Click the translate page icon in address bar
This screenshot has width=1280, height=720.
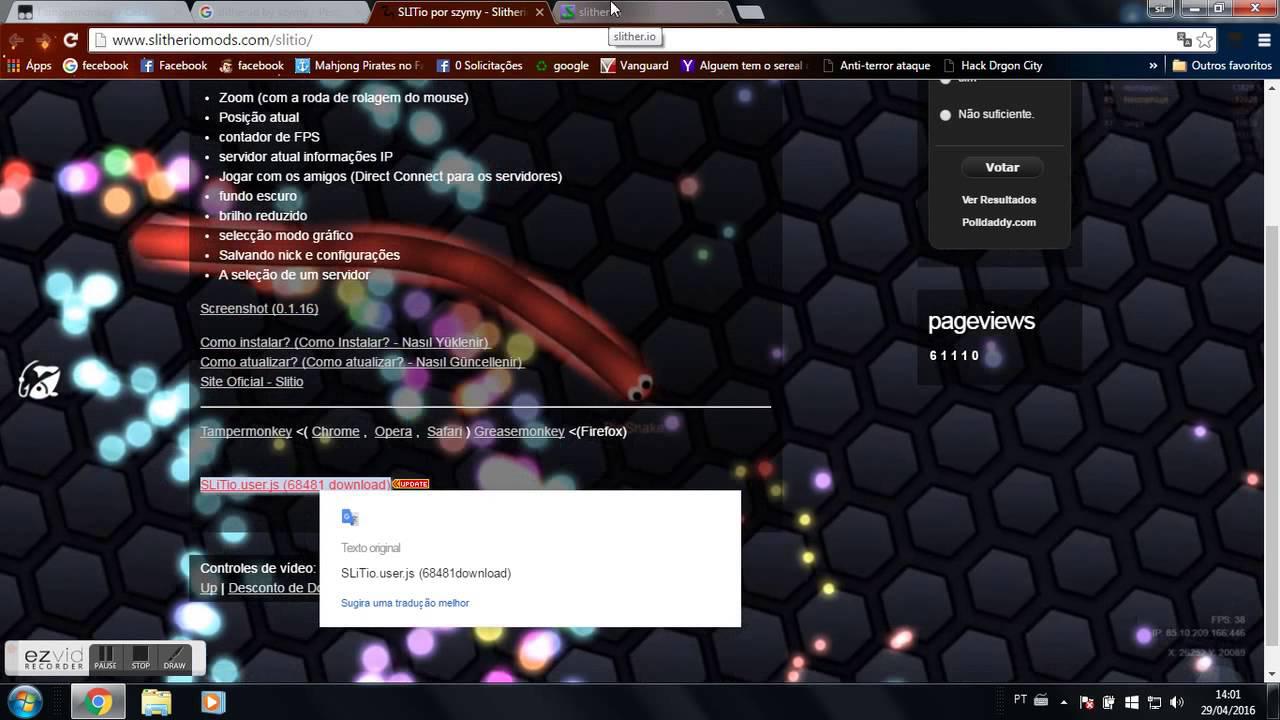tap(1184, 40)
